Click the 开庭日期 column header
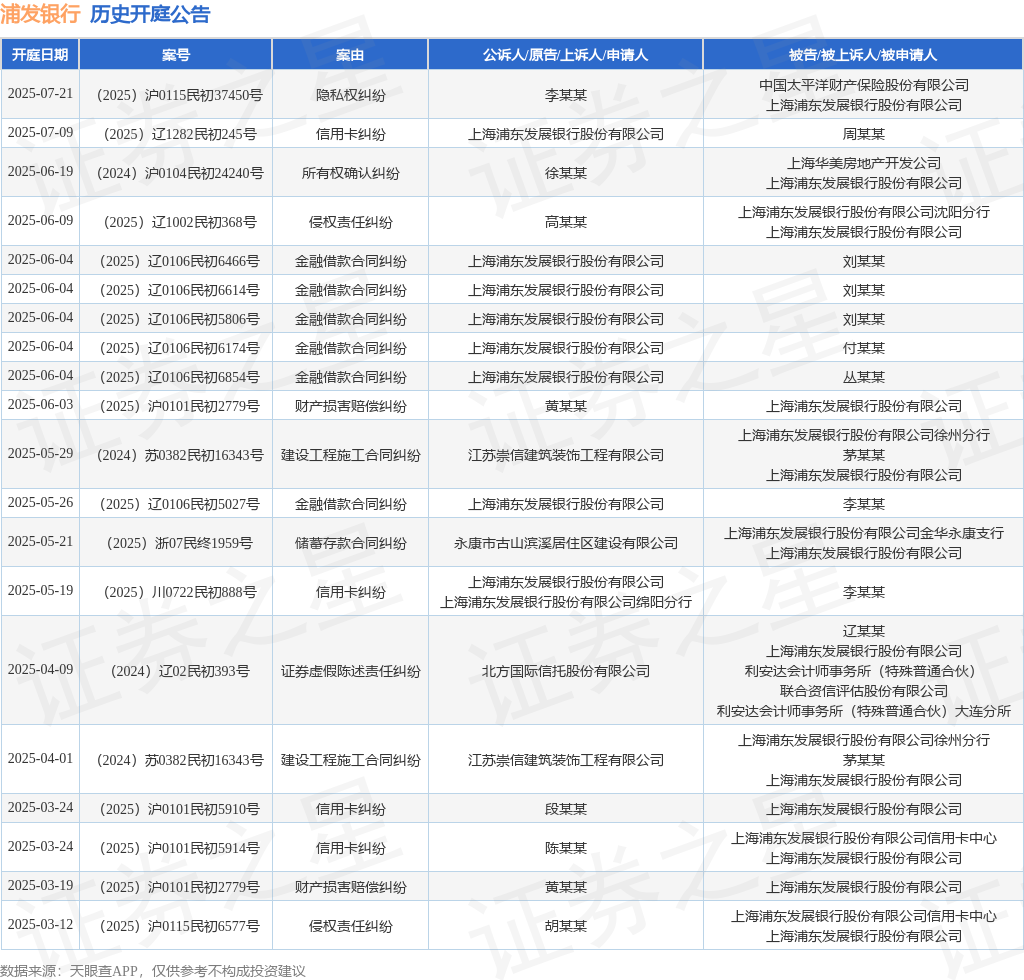Image resolution: width=1024 pixels, height=980 pixels. (x=40, y=55)
